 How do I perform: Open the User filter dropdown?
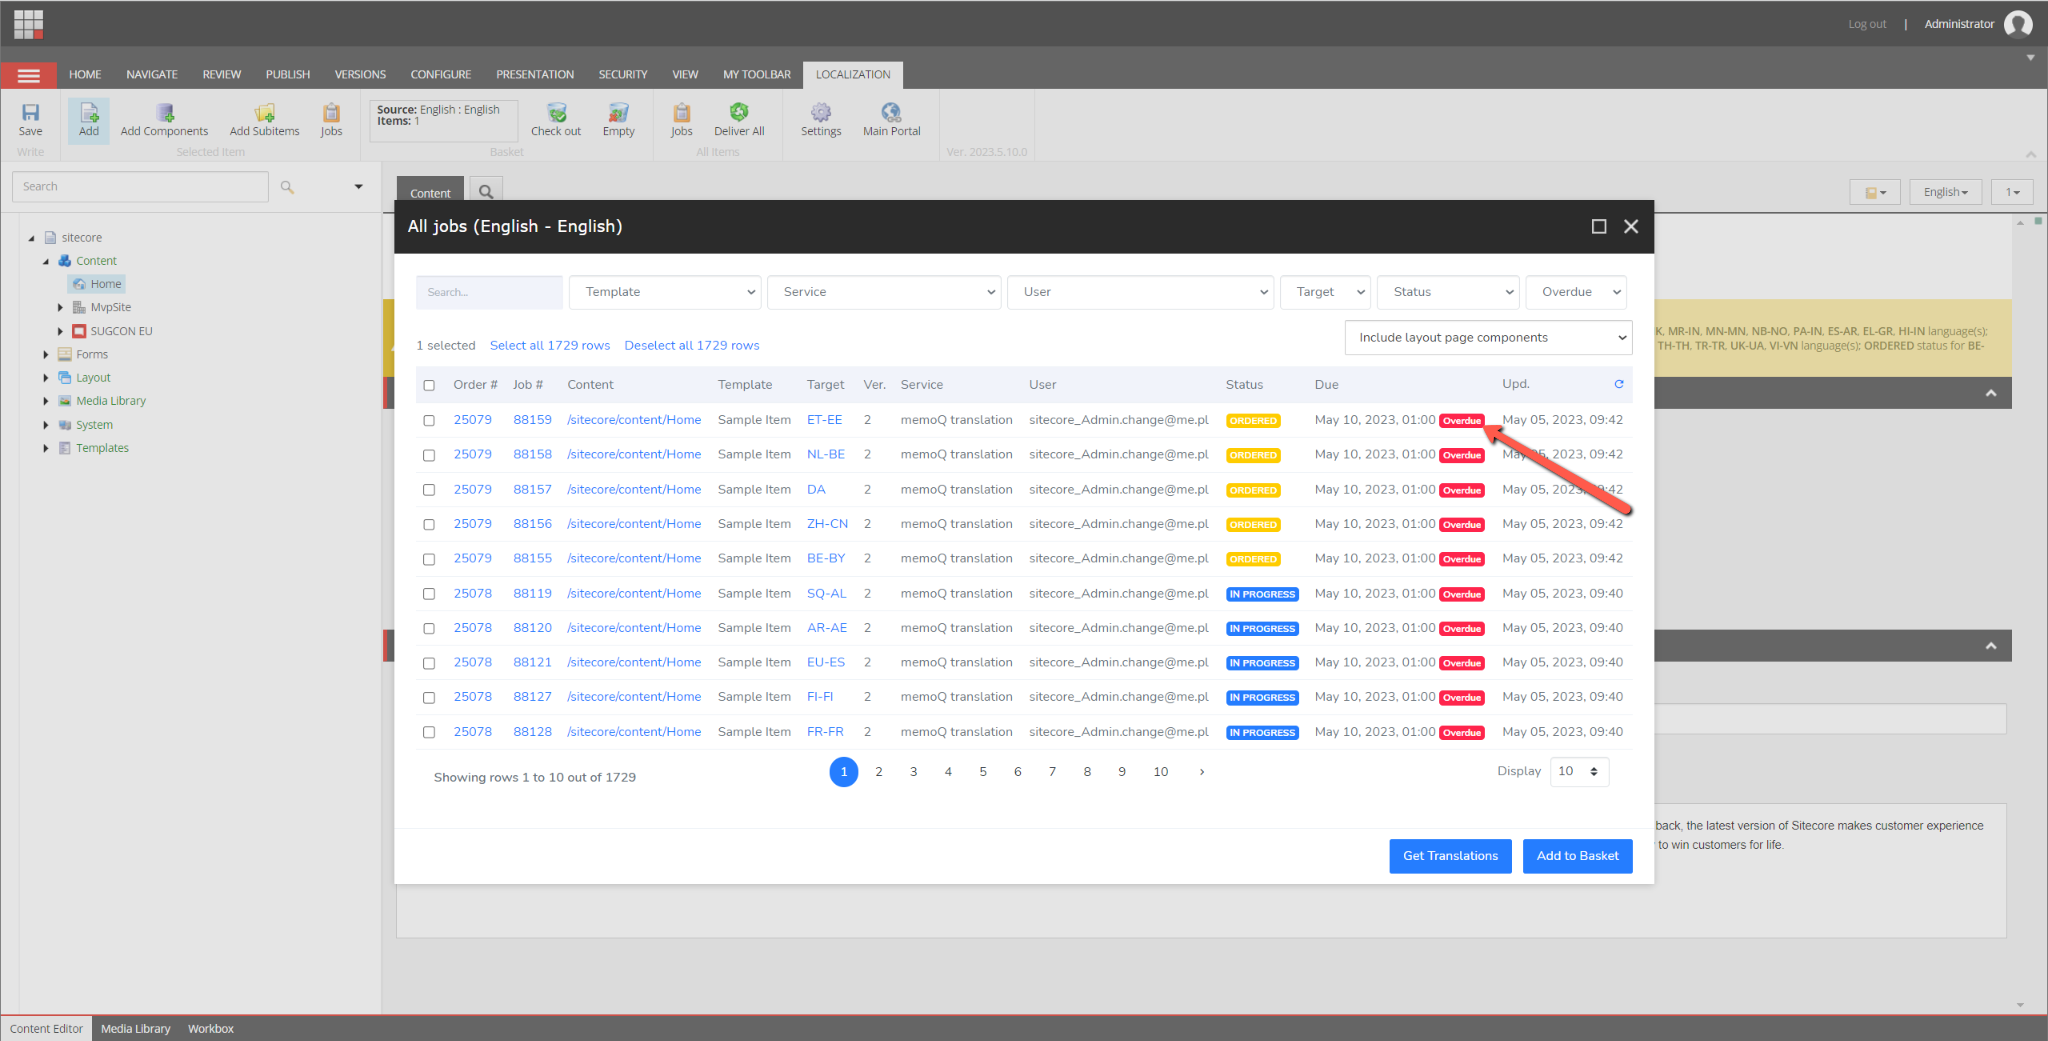click(x=1140, y=292)
